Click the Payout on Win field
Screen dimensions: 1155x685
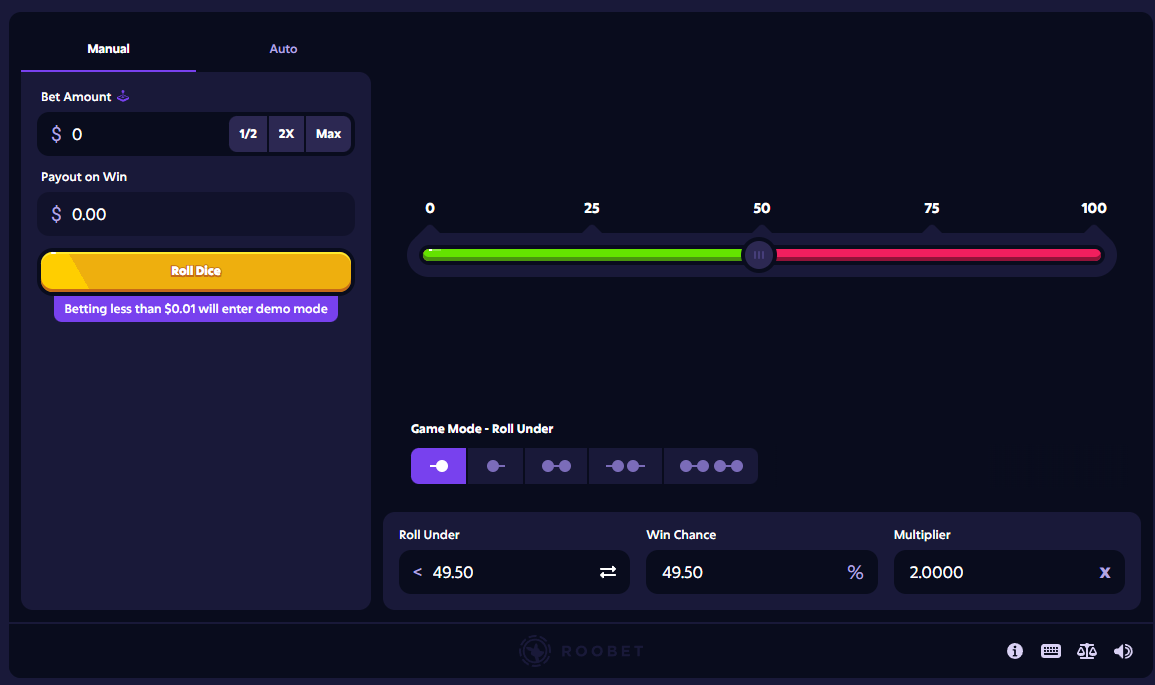point(196,214)
